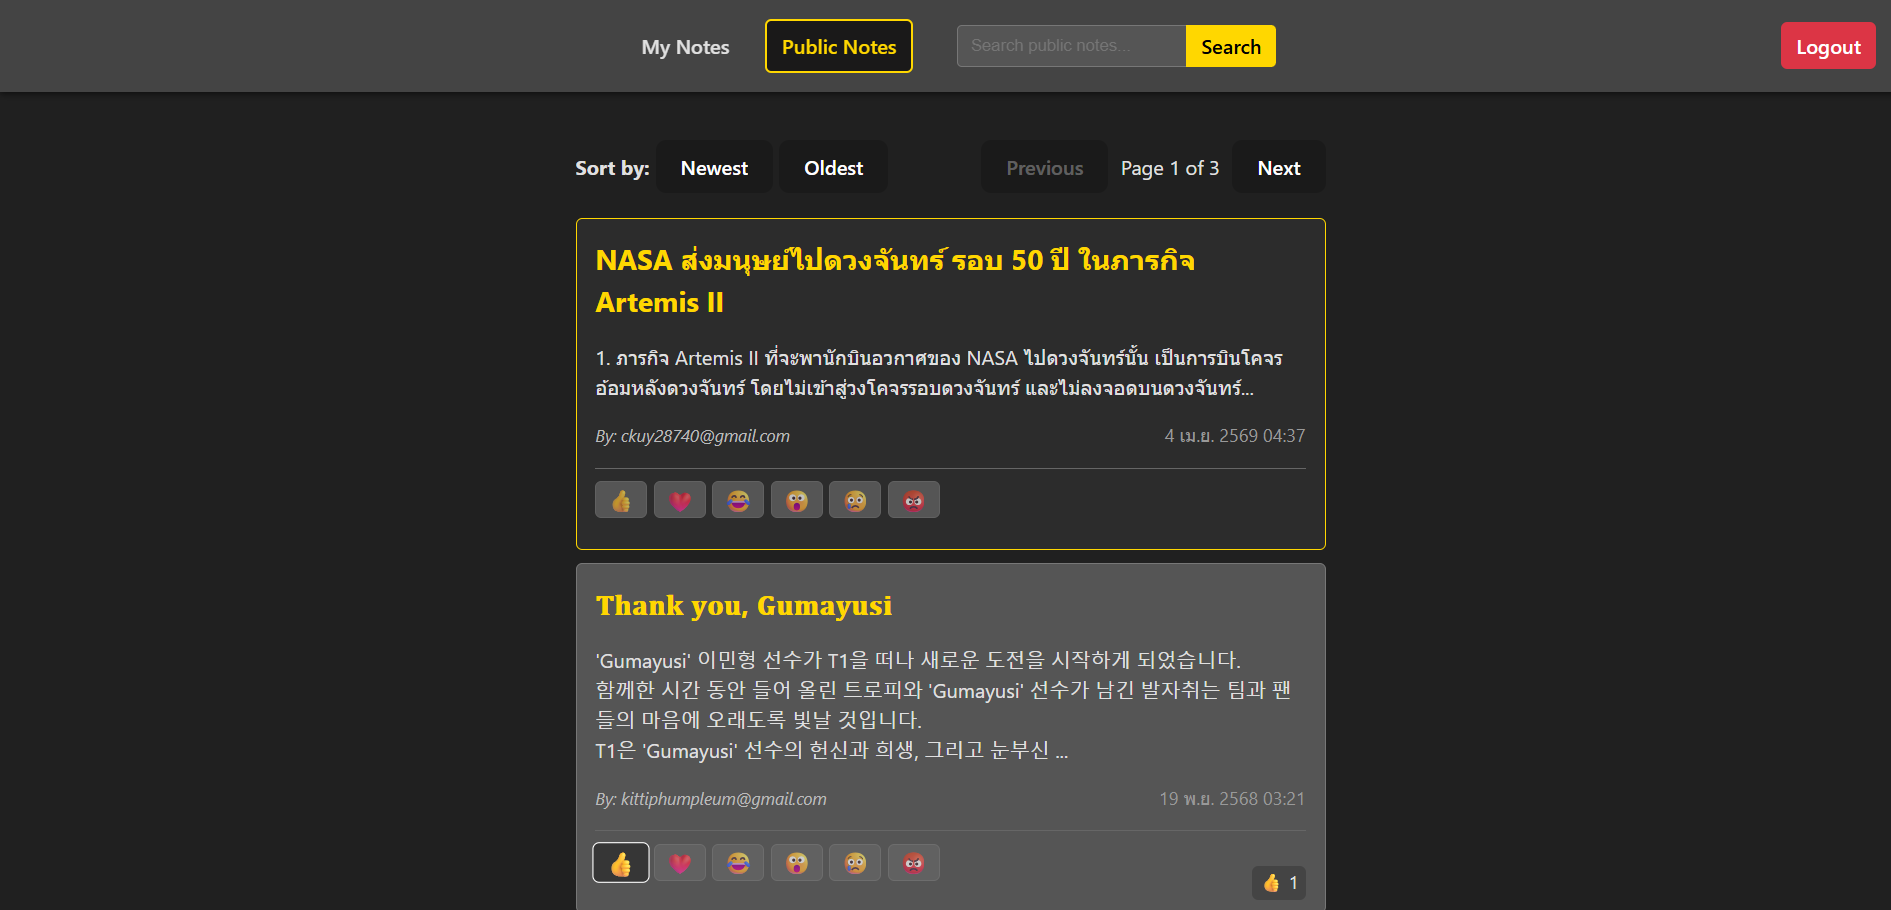React thumbs up on the NASA Artemis note
Viewport: 1891px width, 910px height.
coord(621,500)
